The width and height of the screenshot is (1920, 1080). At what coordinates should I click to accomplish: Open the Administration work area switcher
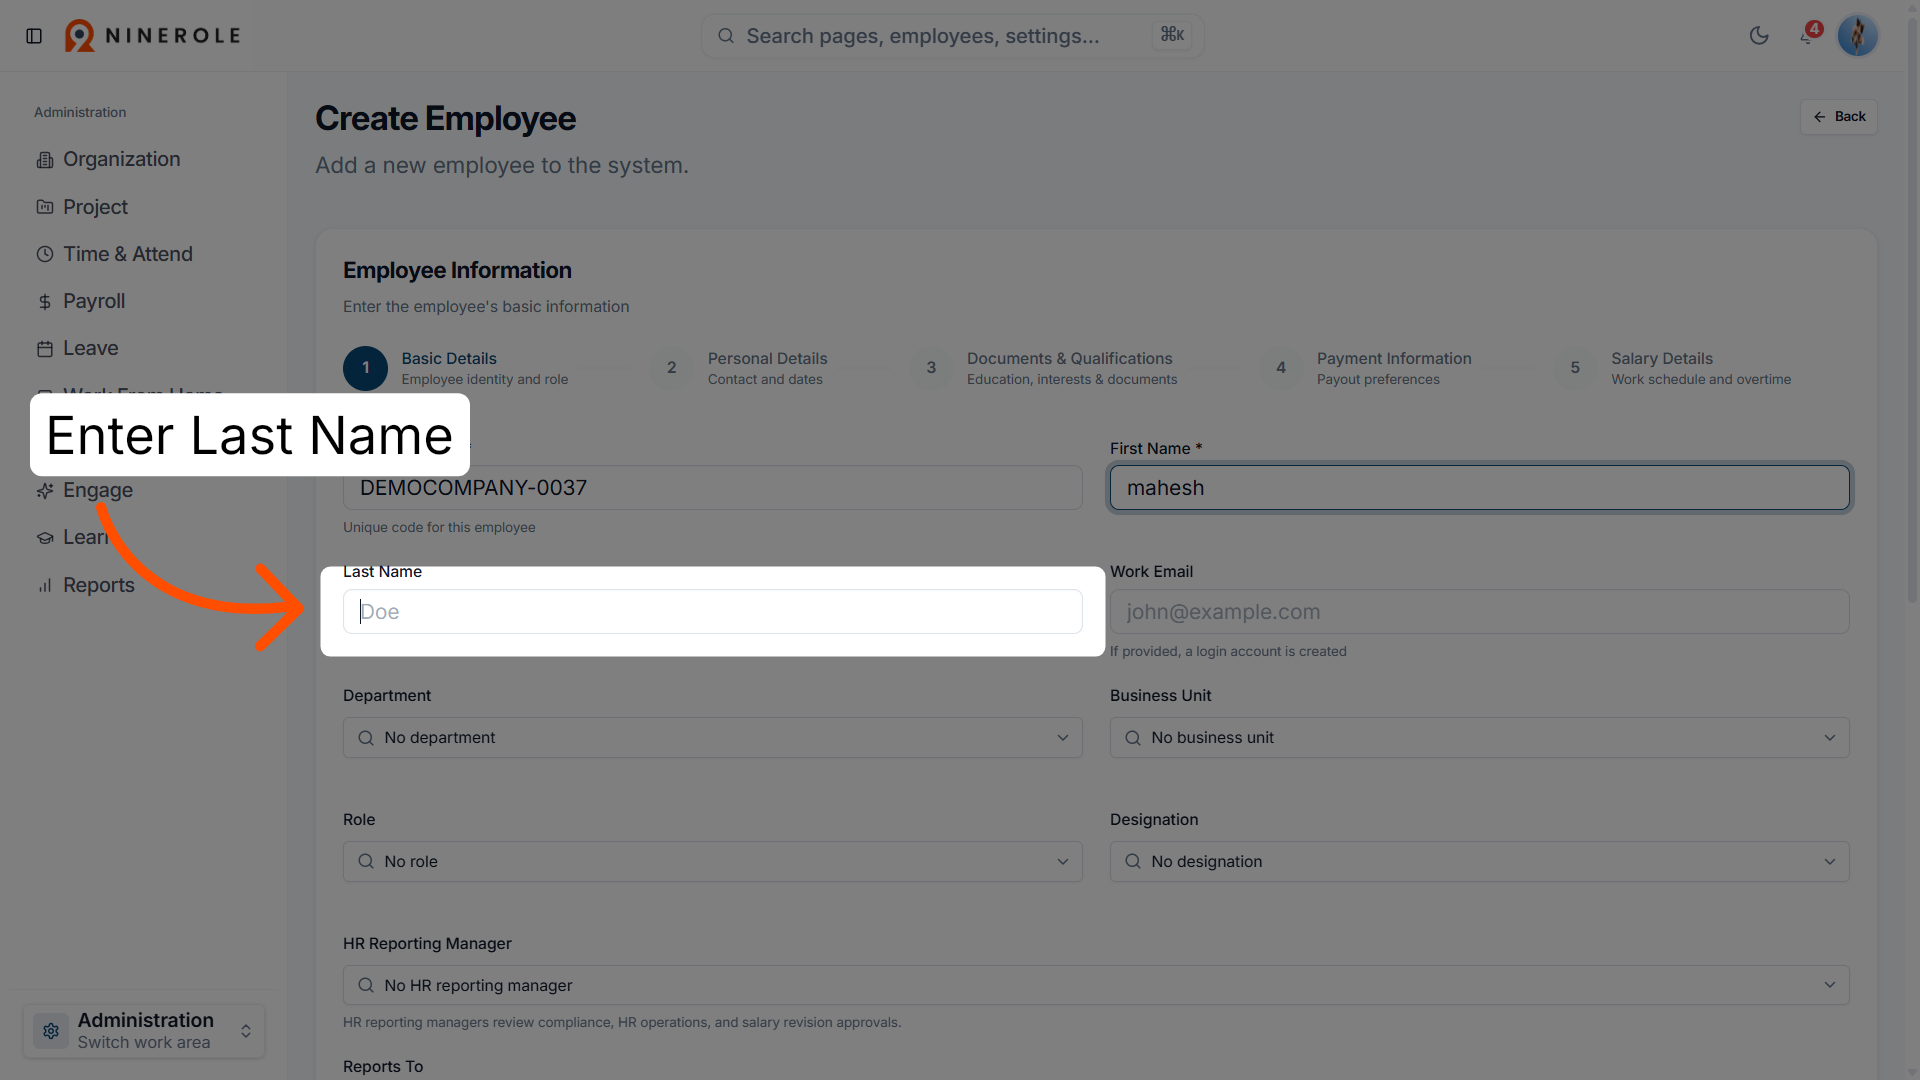tap(144, 1031)
